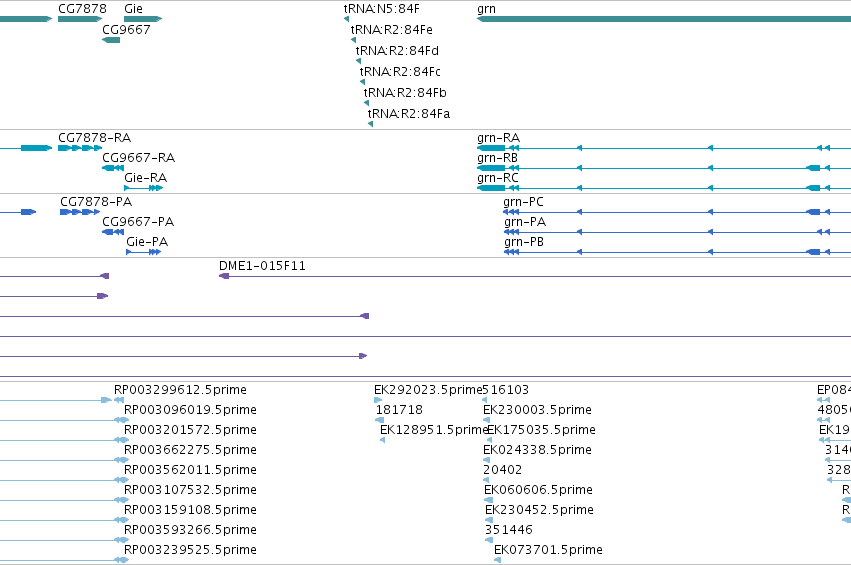Select the EK230452.5prime label

click(539, 509)
